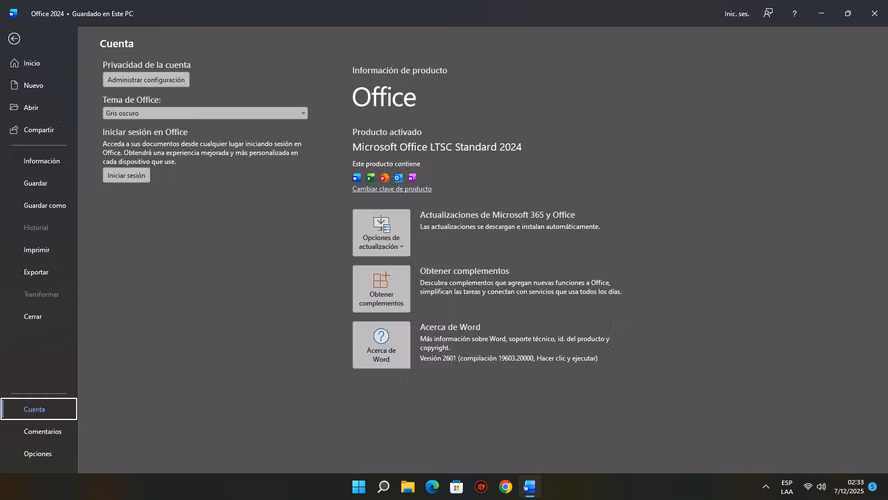Image resolution: width=888 pixels, height=500 pixels.
Task: Open the Imprimir page
Action: [x=39, y=250]
